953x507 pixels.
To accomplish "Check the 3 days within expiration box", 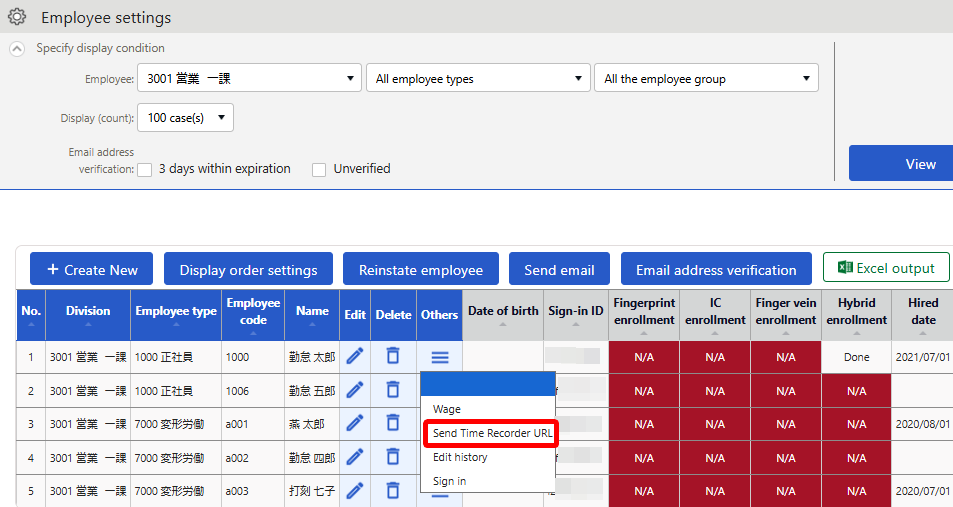I will click(x=145, y=170).
